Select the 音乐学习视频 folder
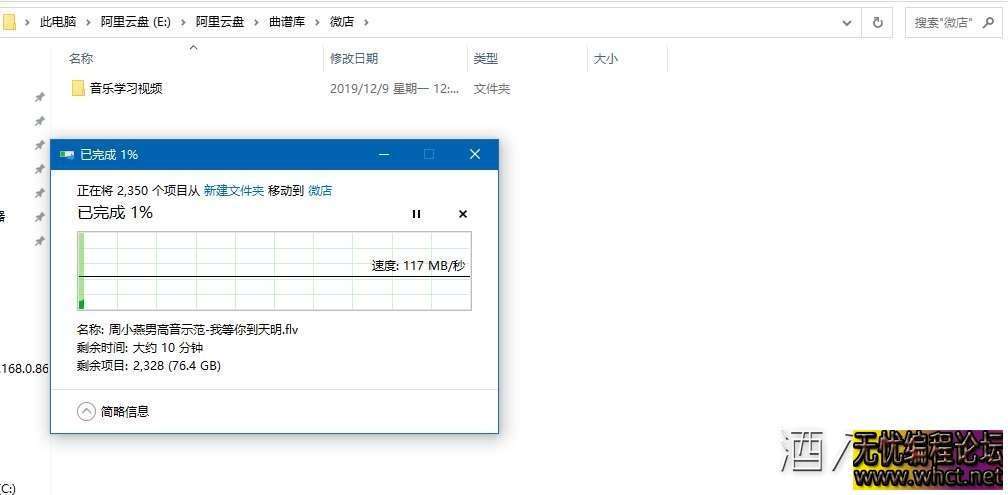Viewport: 1008px width, 495px height. point(125,88)
